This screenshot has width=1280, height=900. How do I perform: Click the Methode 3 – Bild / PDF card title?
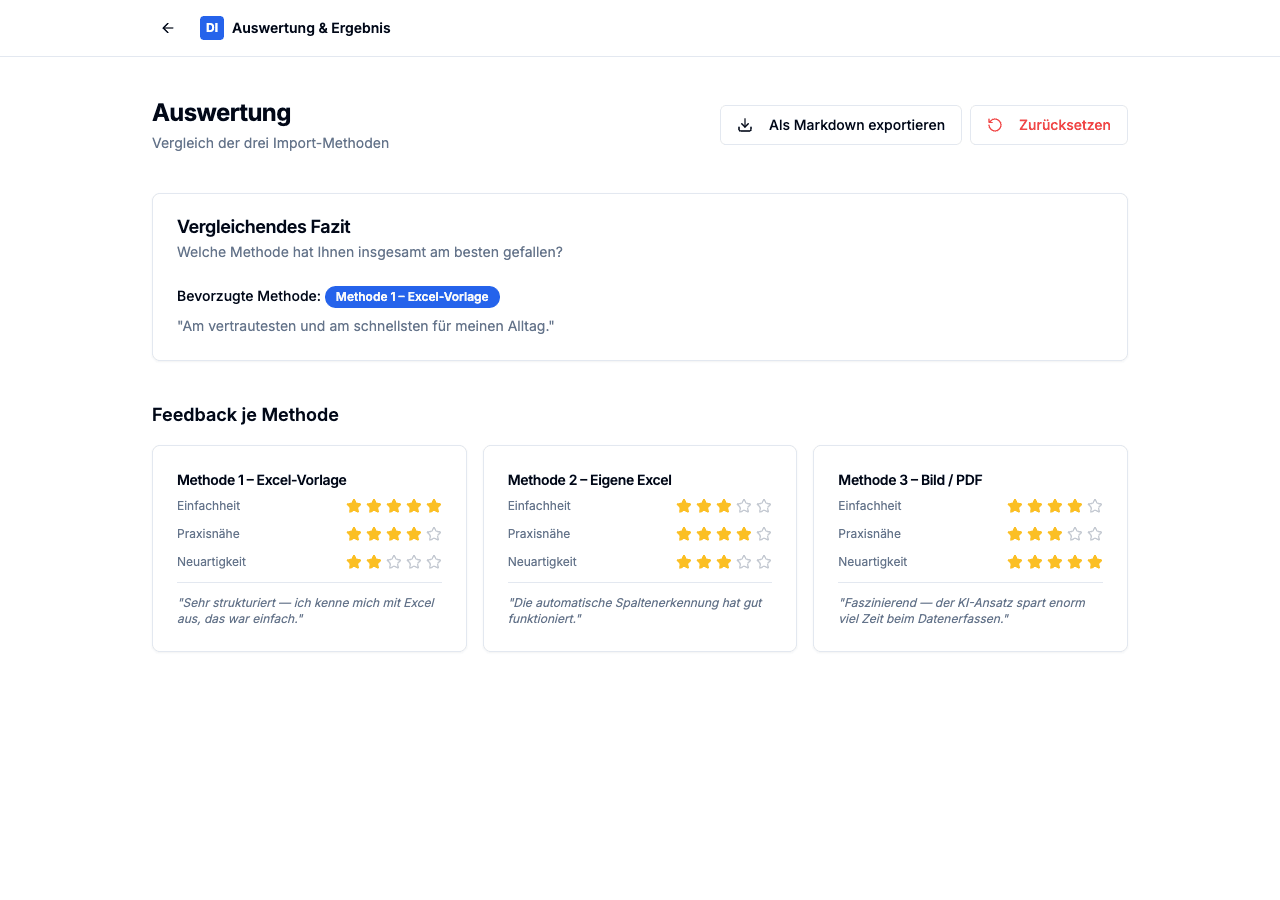(910, 480)
